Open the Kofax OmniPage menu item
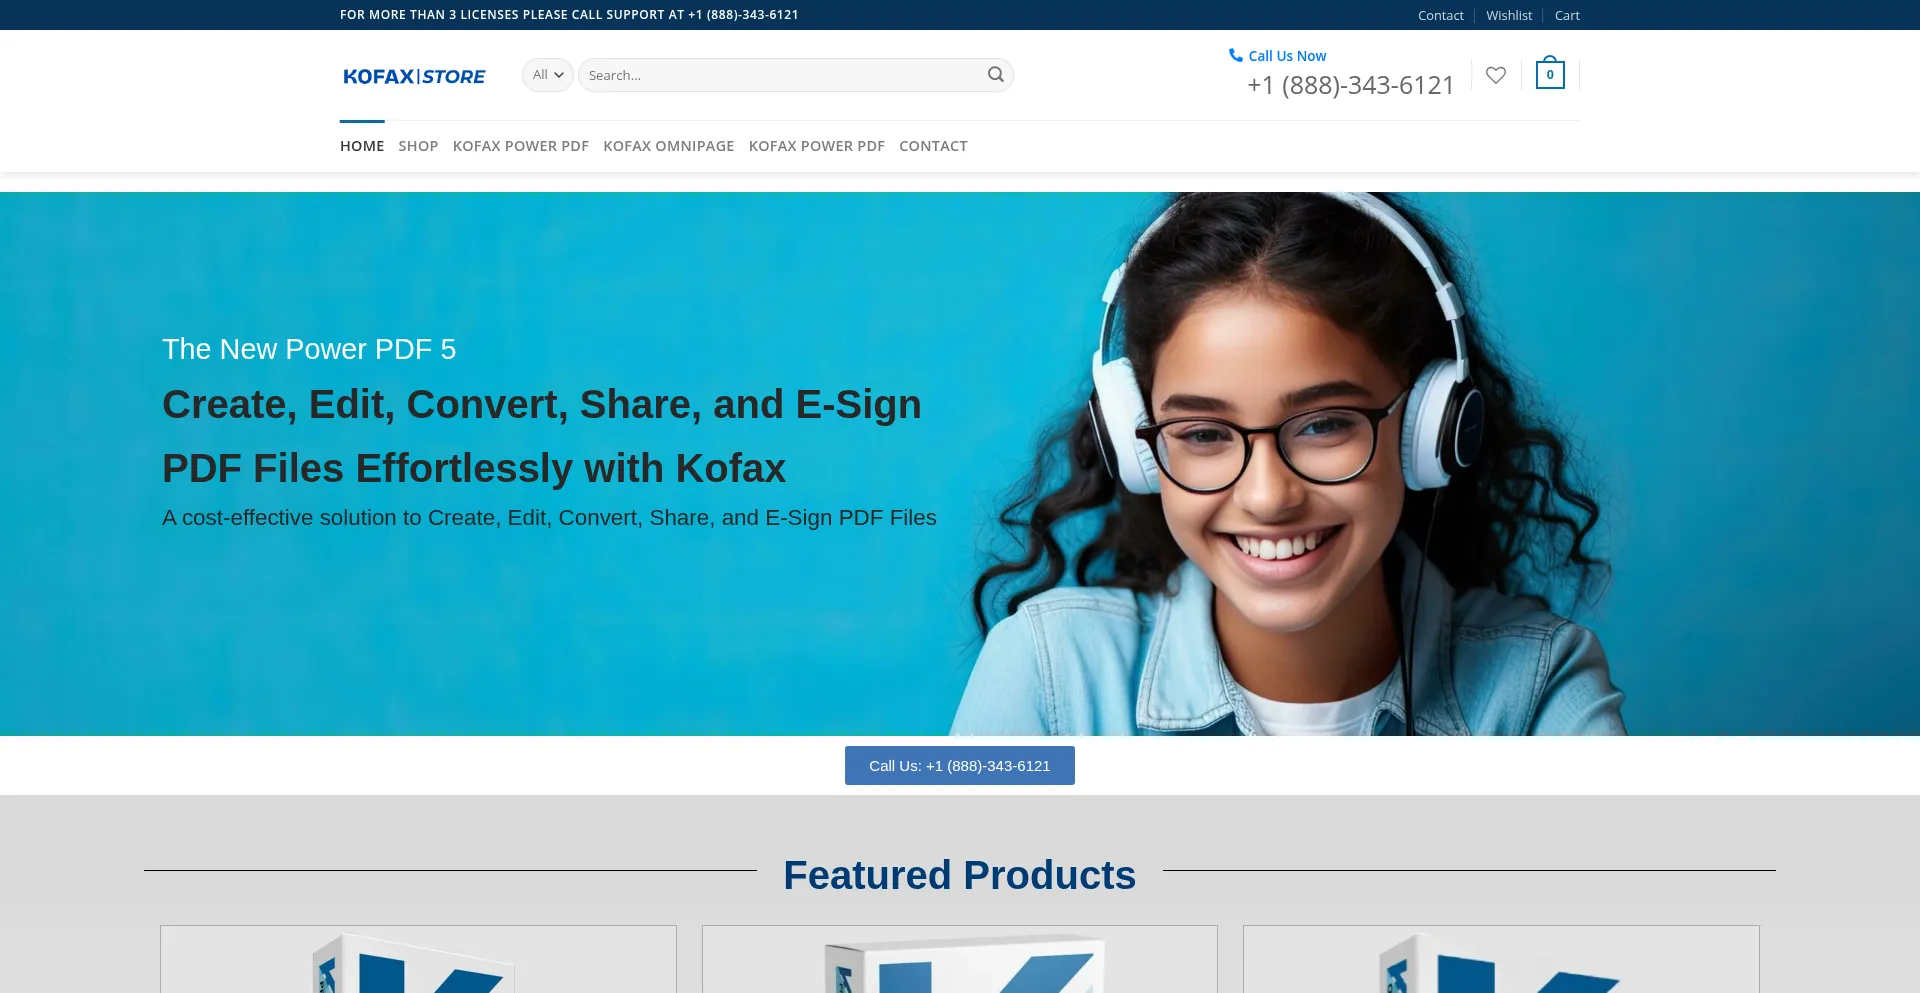 coord(669,146)
